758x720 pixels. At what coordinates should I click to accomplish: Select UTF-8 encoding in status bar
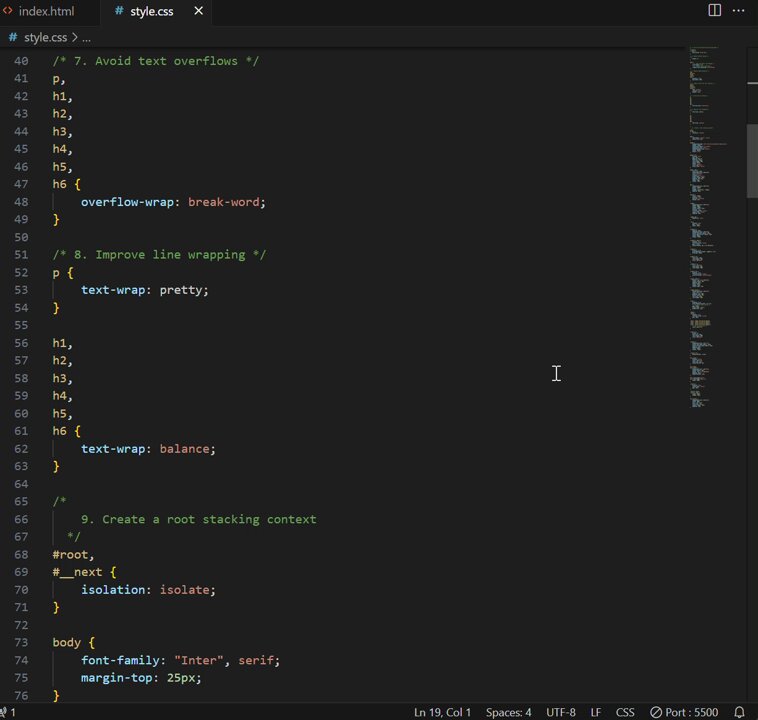coord(561,712)
